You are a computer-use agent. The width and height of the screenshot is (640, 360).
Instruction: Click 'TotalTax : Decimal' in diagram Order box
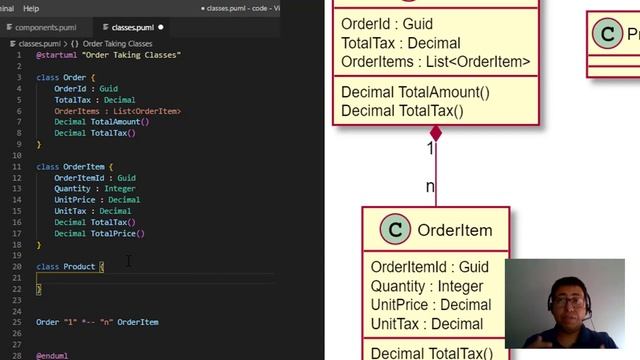401,43
